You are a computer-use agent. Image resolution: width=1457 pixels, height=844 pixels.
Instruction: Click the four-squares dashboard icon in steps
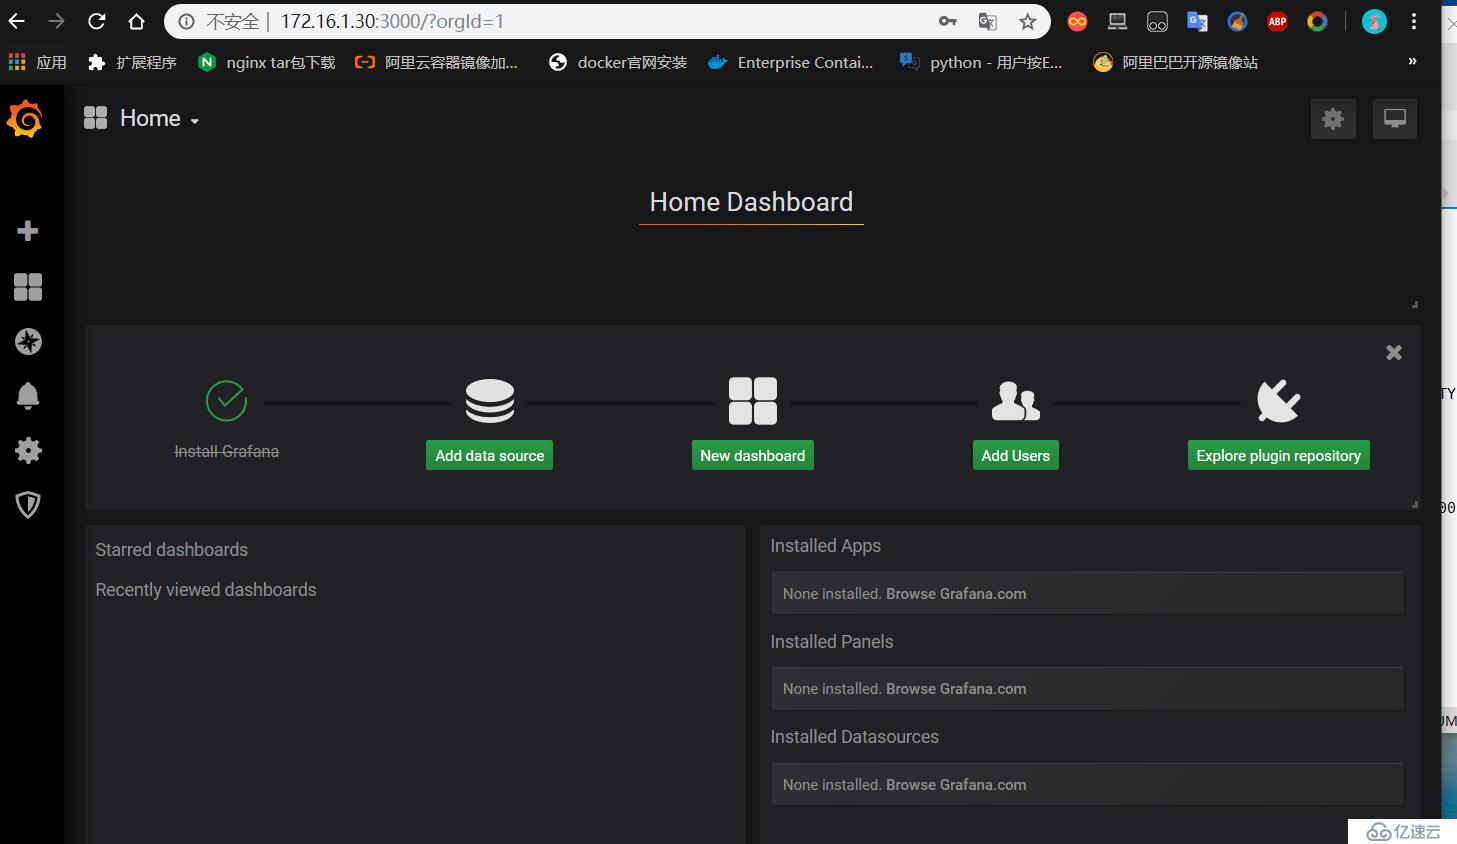[753, 401]
